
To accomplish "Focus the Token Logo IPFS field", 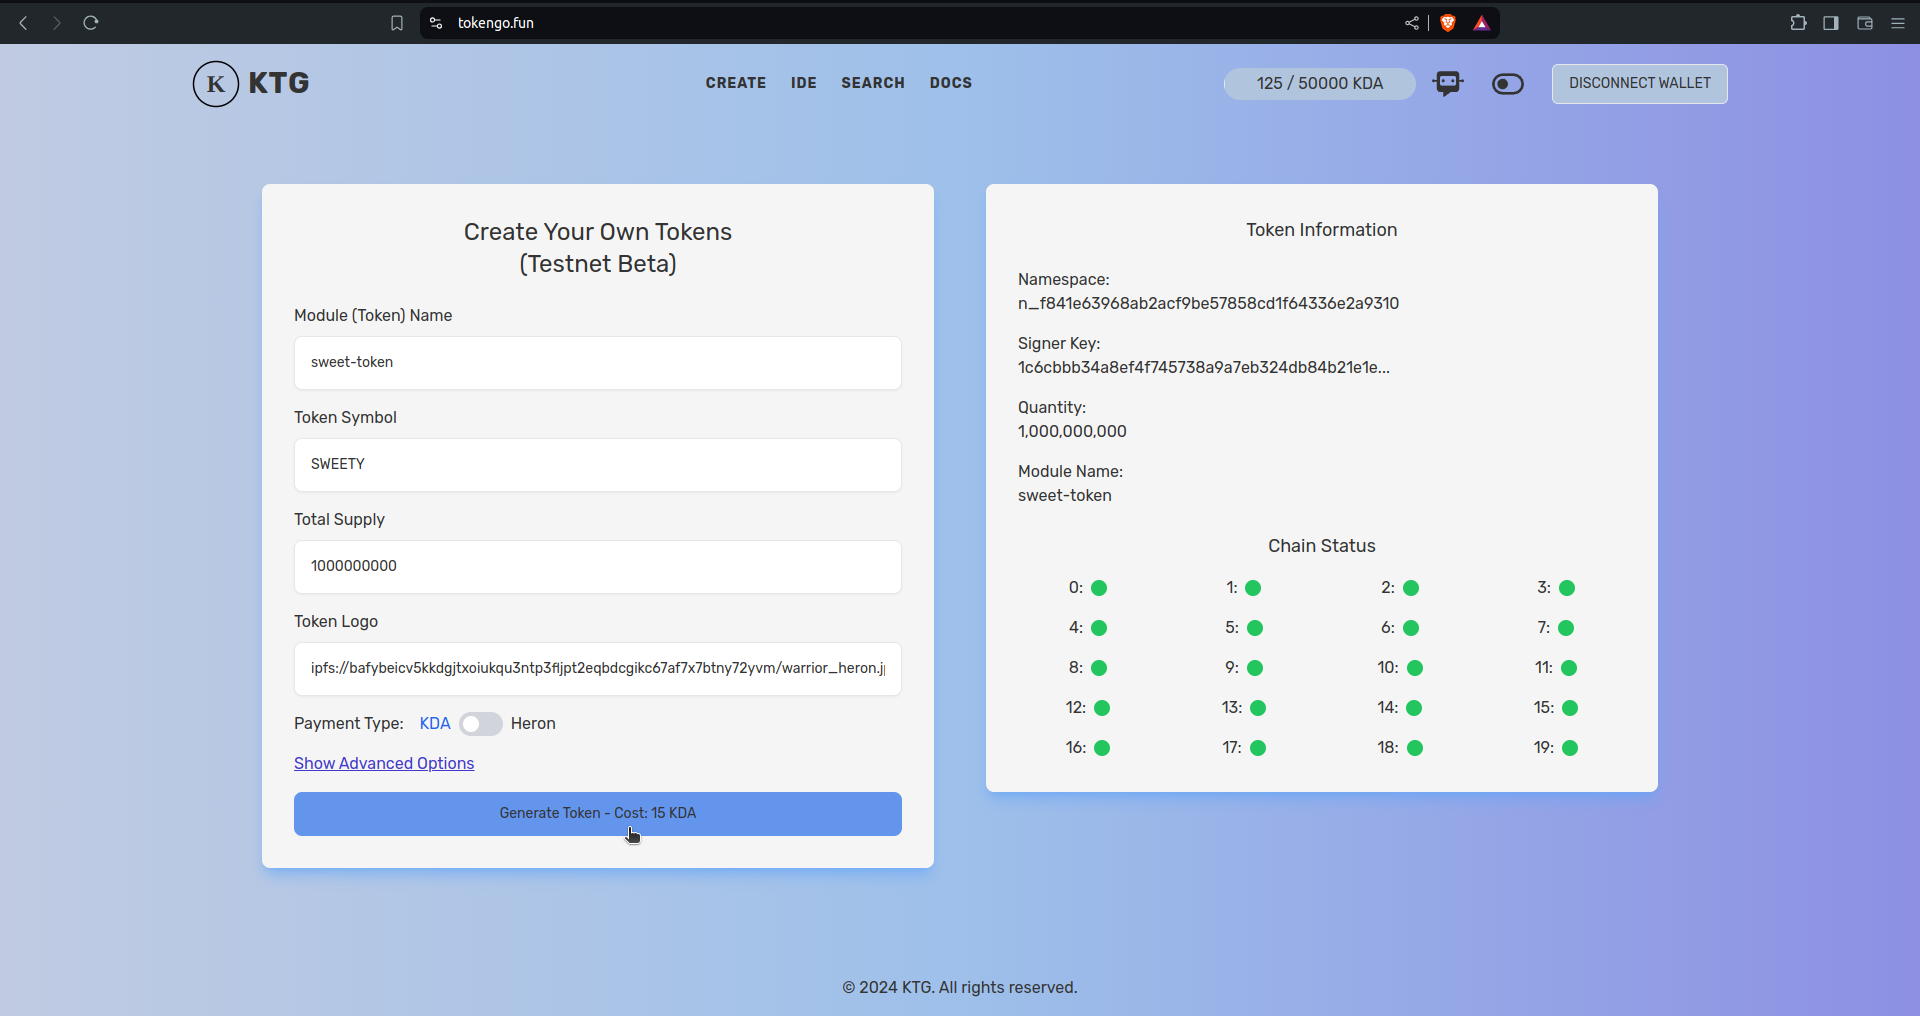I will tap(598, 669).
